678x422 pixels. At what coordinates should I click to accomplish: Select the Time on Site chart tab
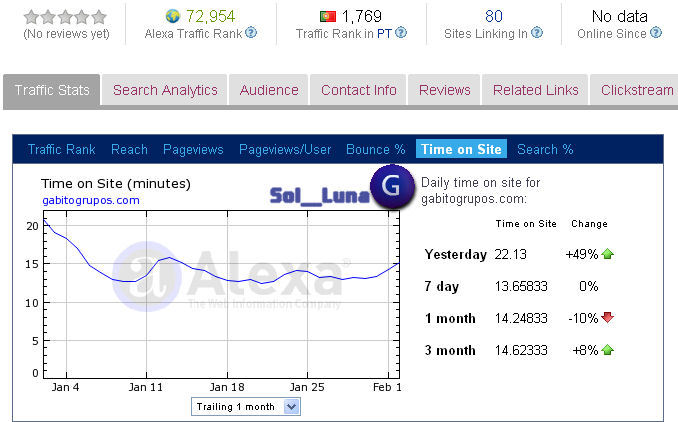pos(461,149)
